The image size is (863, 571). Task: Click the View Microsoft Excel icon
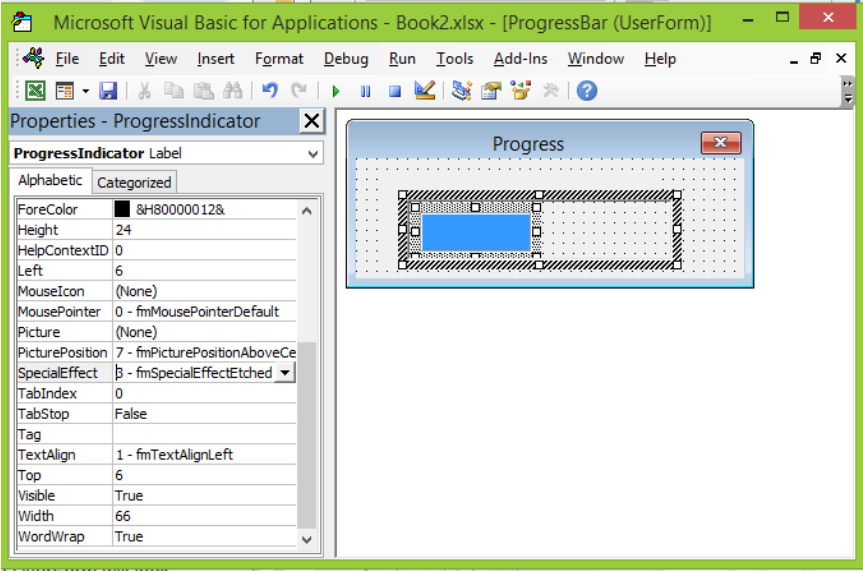click(35, 90)
